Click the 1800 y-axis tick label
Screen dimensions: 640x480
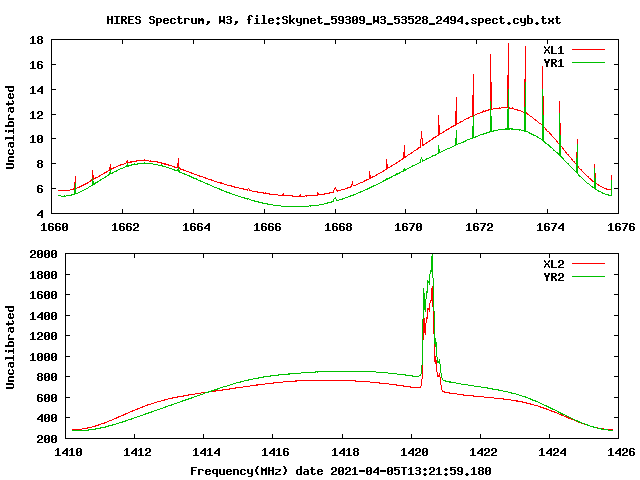43,275
